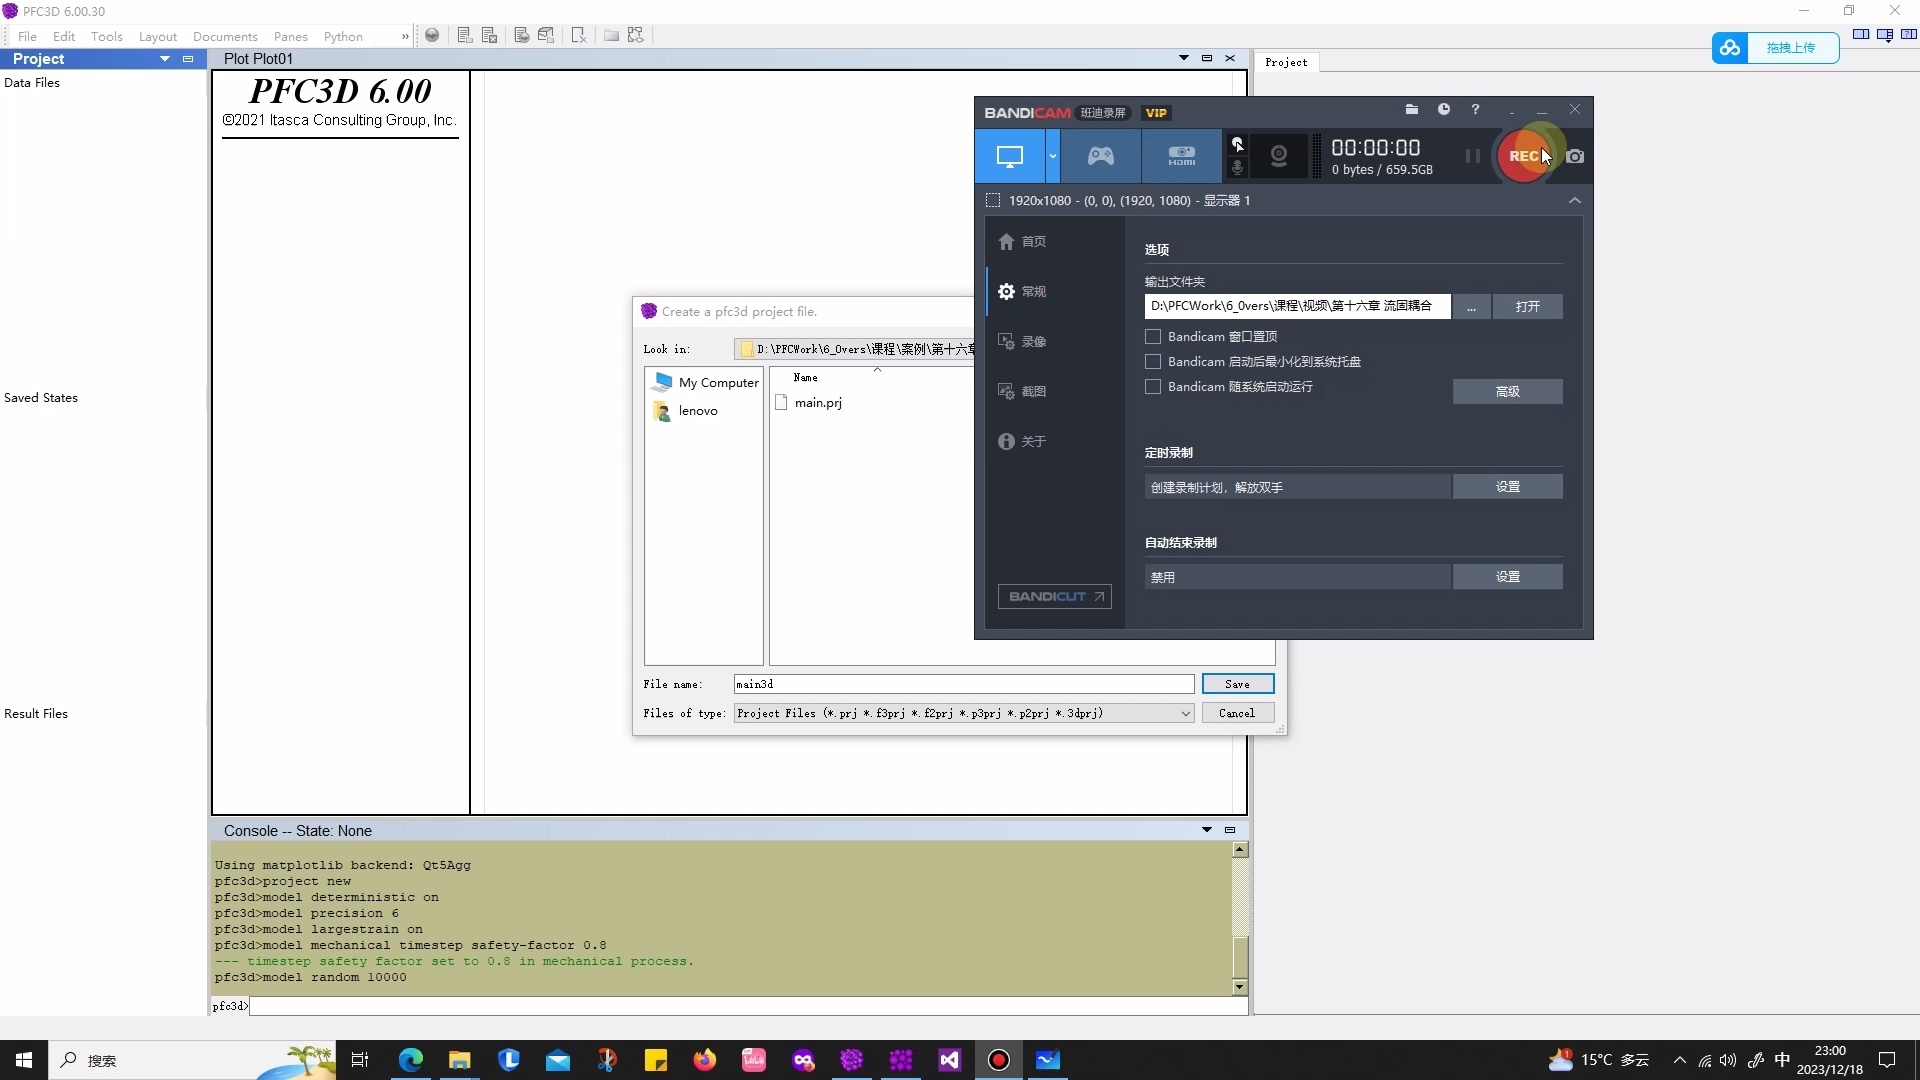Select Bandicam game recording mode icon
This screenshot has width=1920, height=1080.
click(x=1100, y=156)
